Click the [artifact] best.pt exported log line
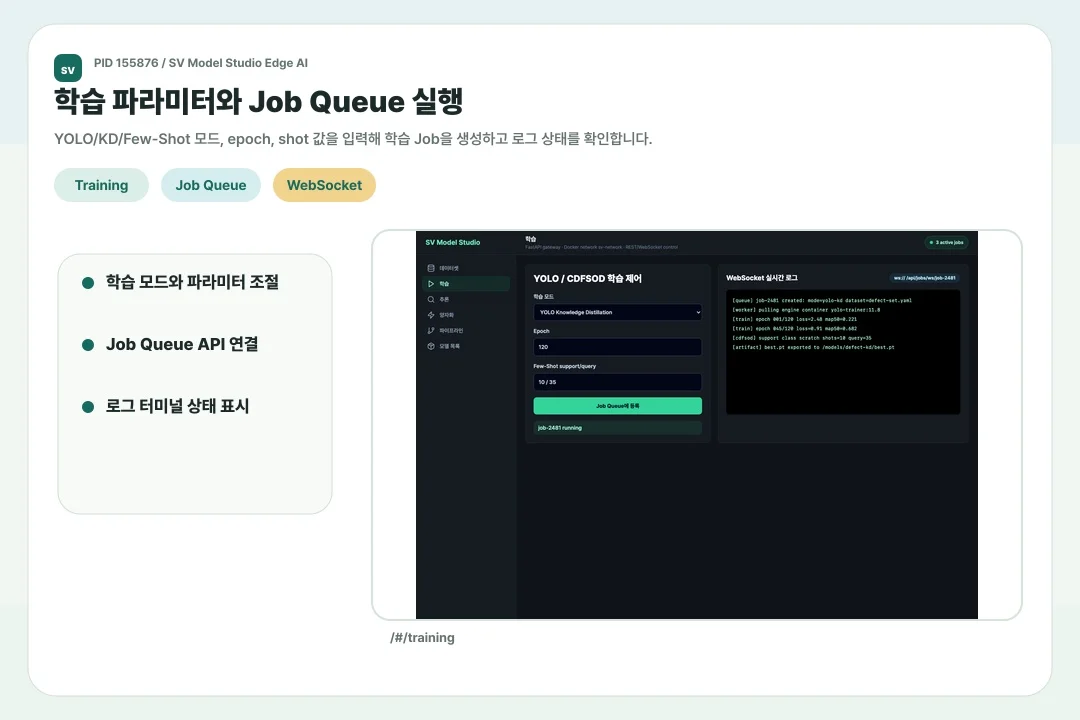 pyautogui.click(x=813, y=347)
